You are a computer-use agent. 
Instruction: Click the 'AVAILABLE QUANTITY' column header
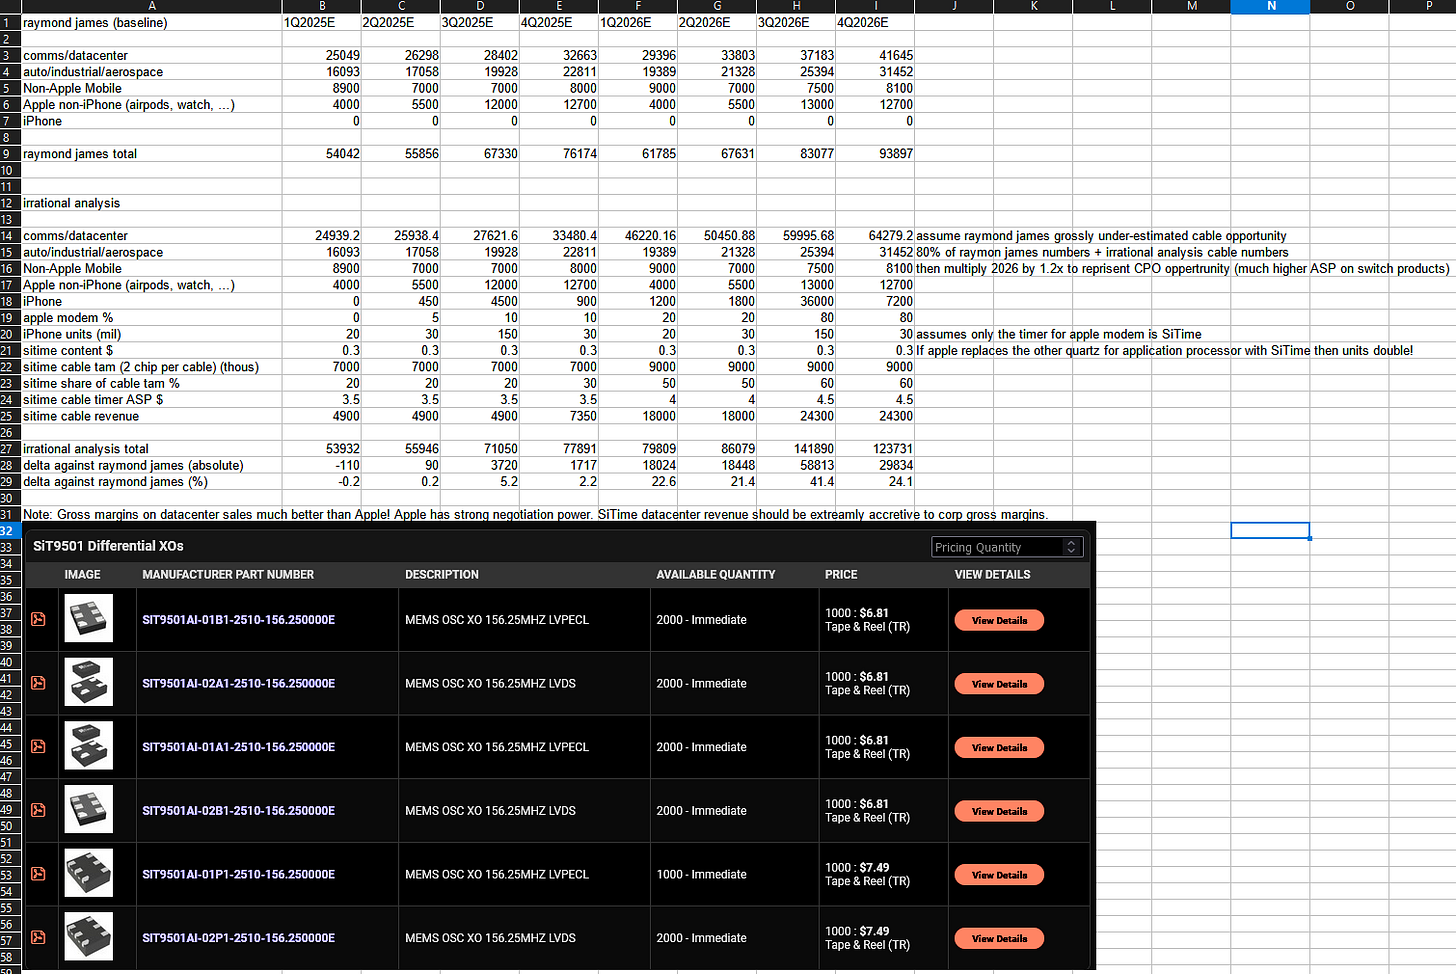(x=716, y=575)
